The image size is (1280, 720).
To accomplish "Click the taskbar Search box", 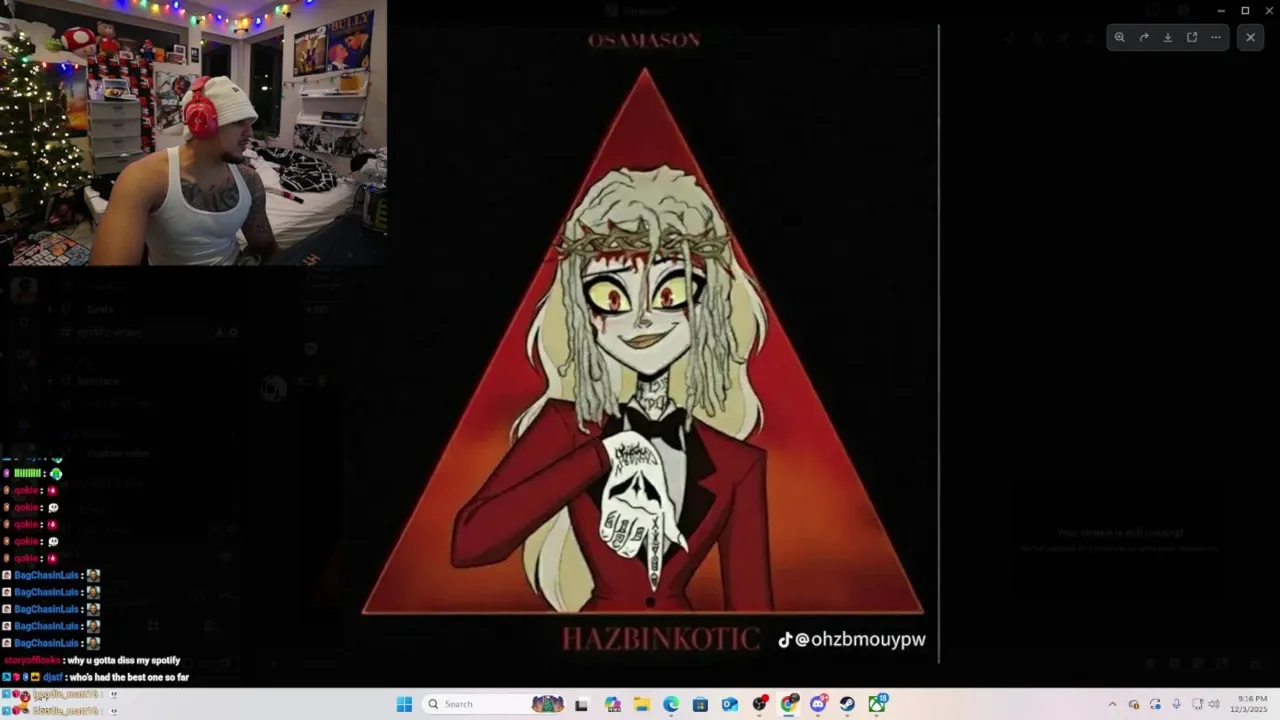I will click(494, 704).
